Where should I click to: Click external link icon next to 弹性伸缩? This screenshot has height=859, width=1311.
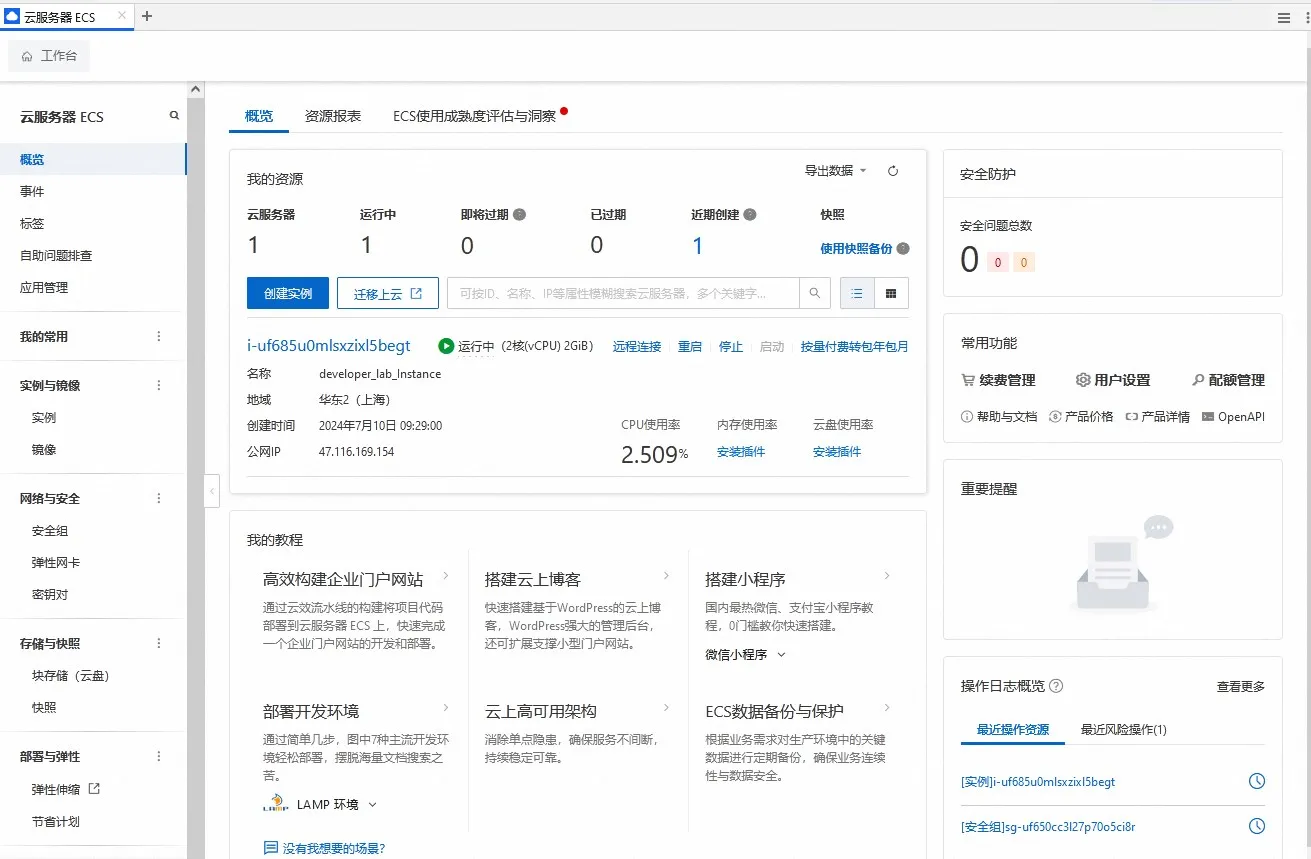point(95,788)
